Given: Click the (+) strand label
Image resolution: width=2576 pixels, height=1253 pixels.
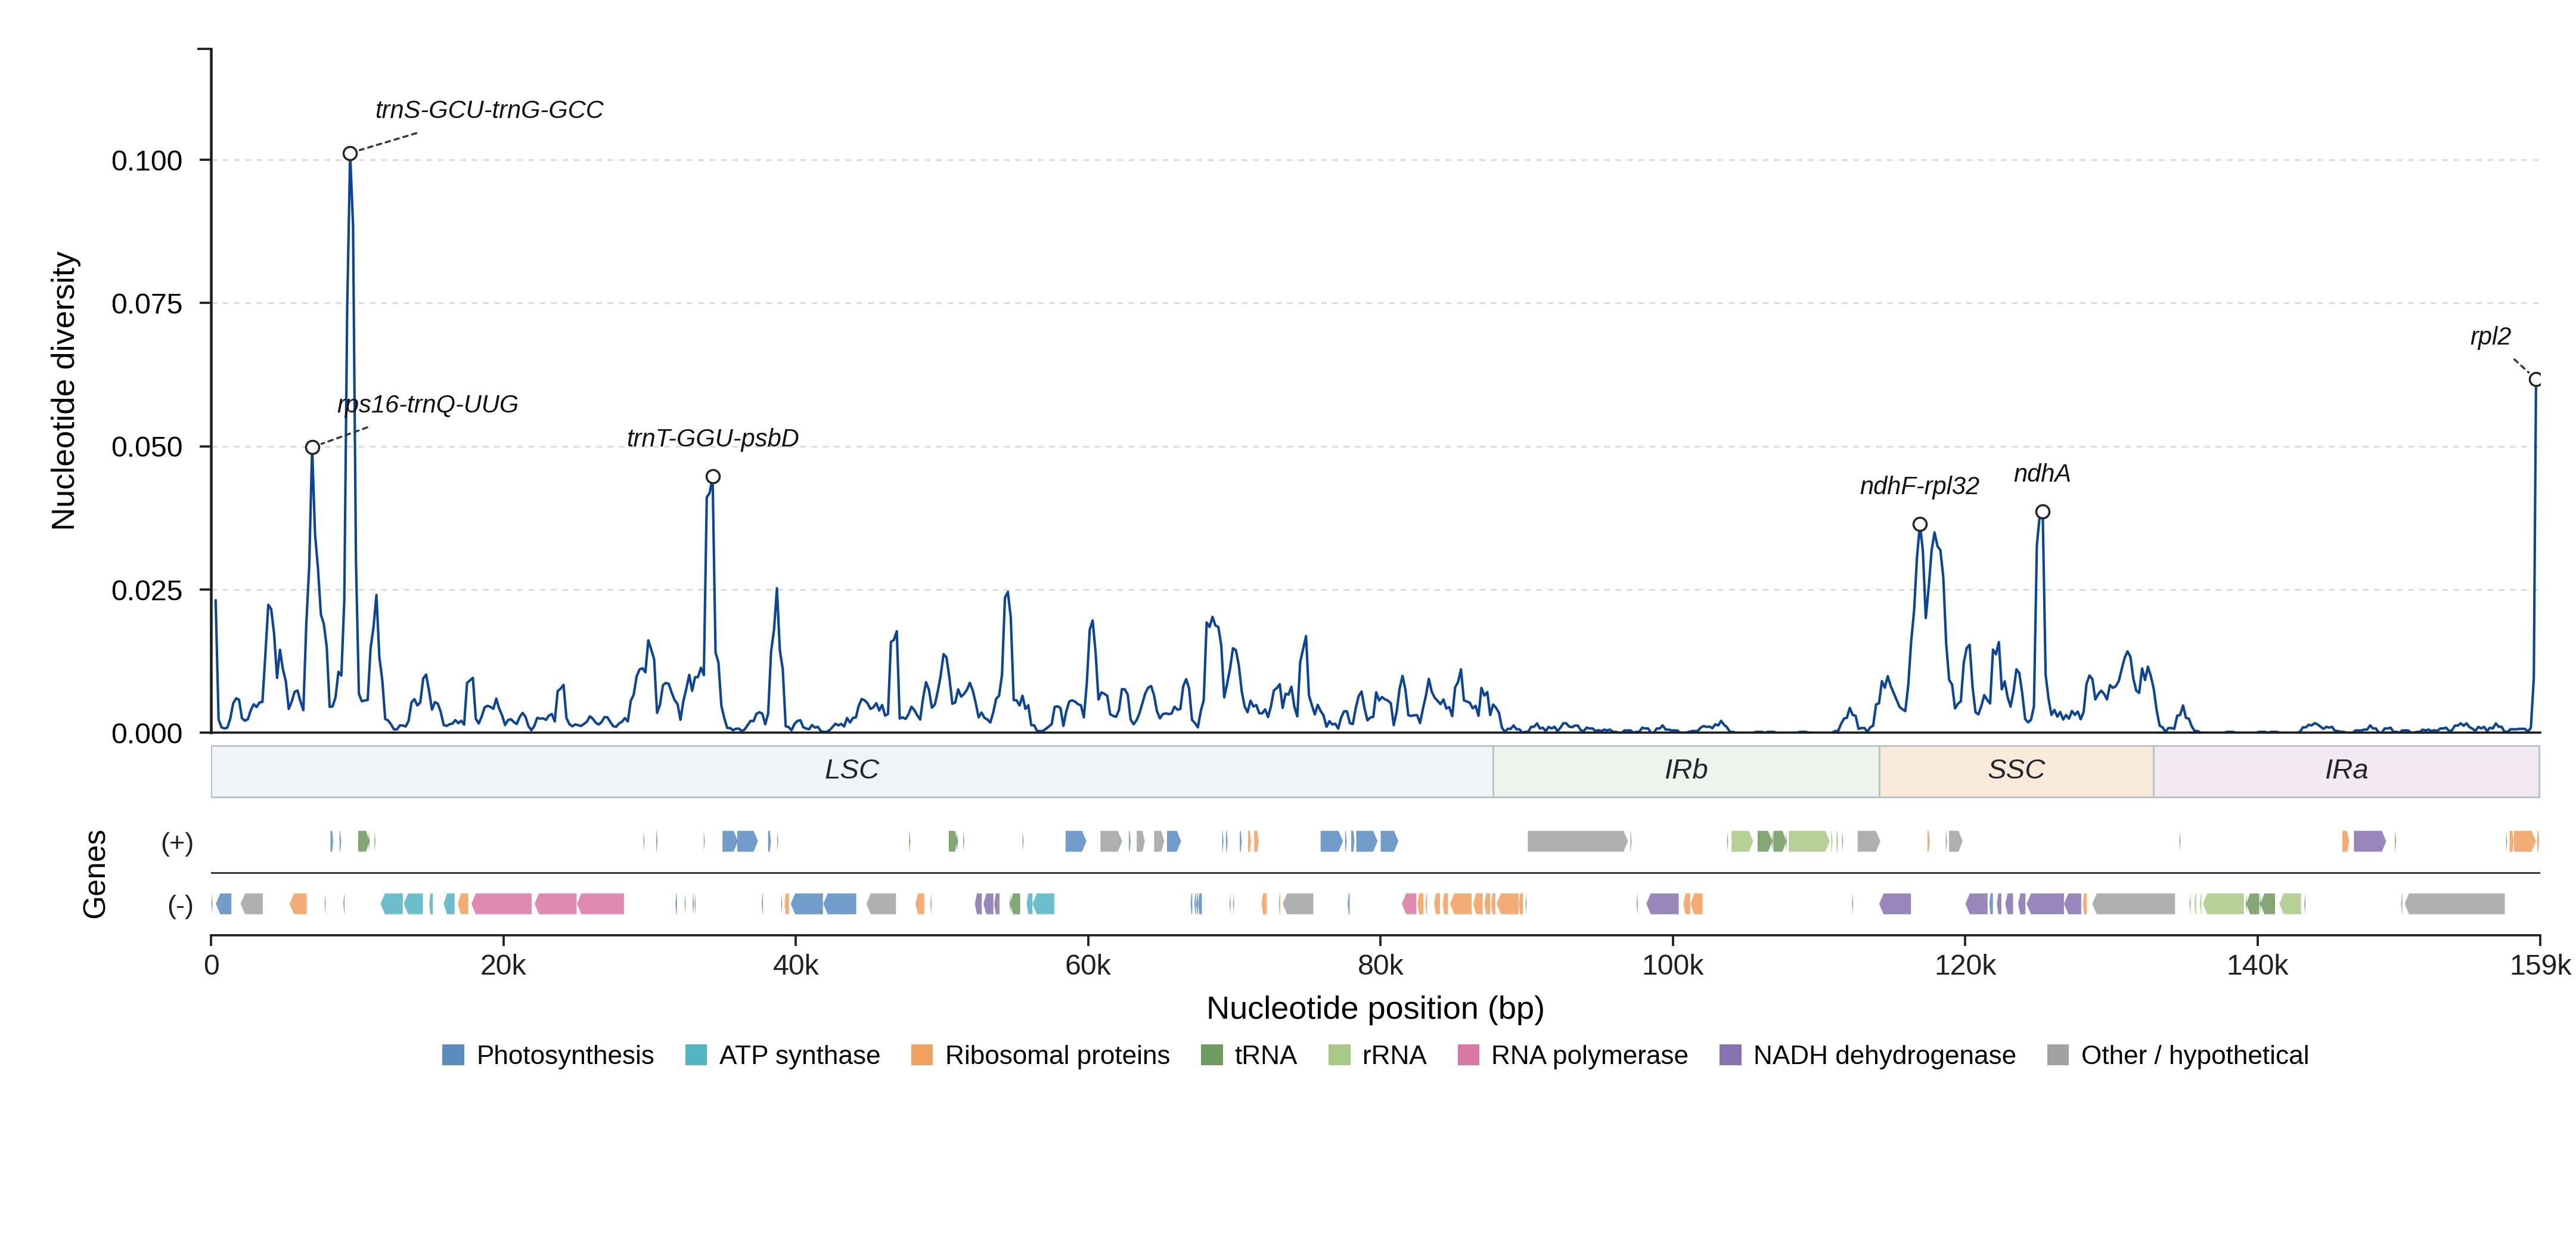Looking at the screenshot, I should [177, 843].
